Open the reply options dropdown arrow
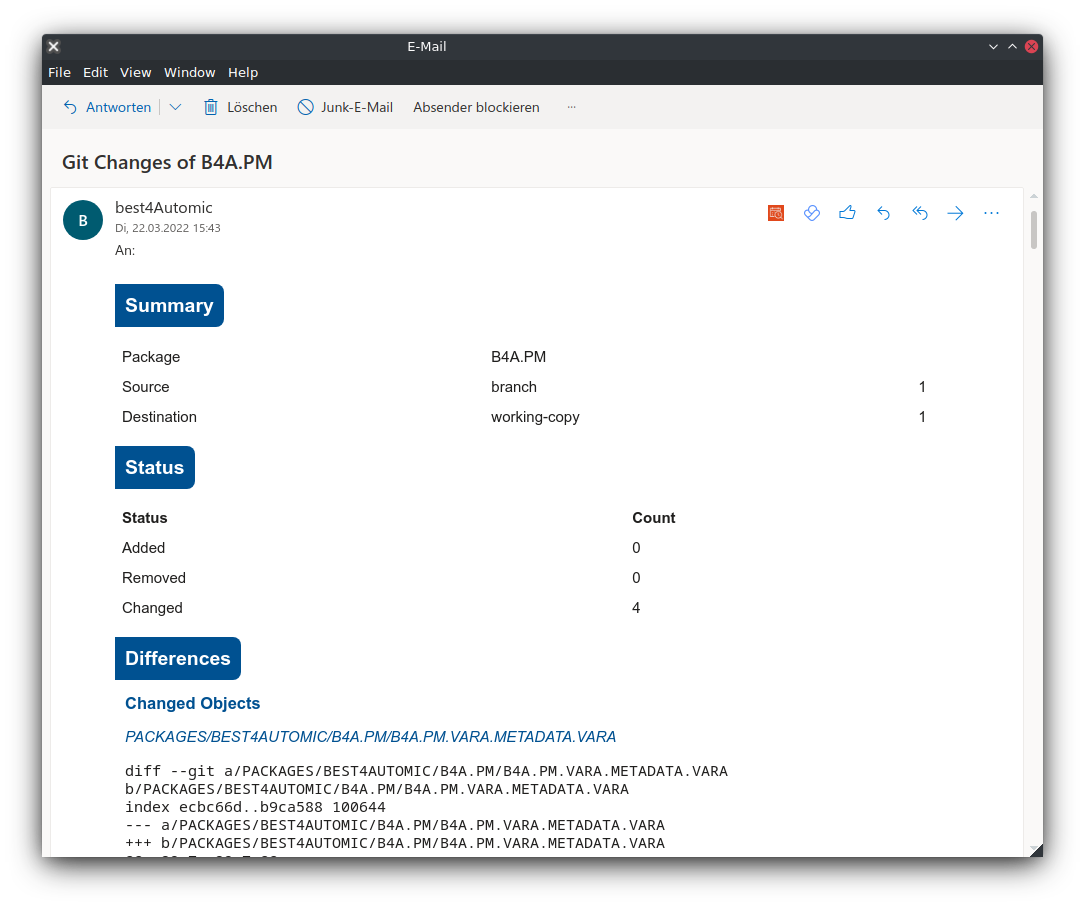1085x907 pixels. 175,107
